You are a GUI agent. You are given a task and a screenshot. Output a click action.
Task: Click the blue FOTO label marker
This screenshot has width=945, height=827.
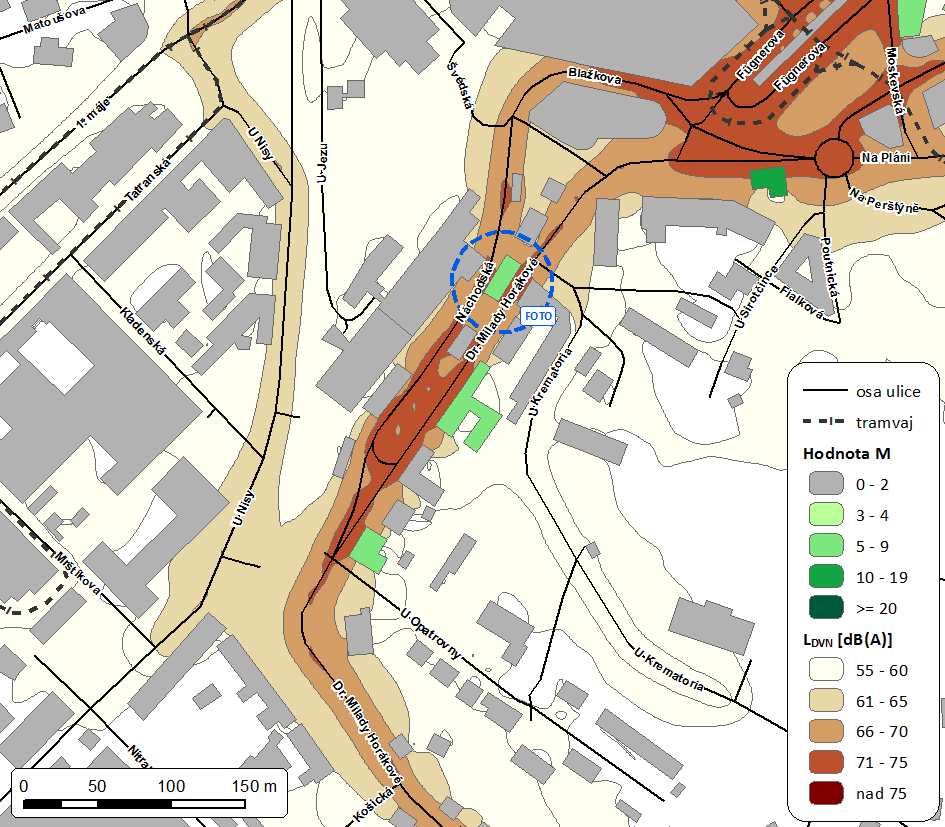[x=538, y=316]
